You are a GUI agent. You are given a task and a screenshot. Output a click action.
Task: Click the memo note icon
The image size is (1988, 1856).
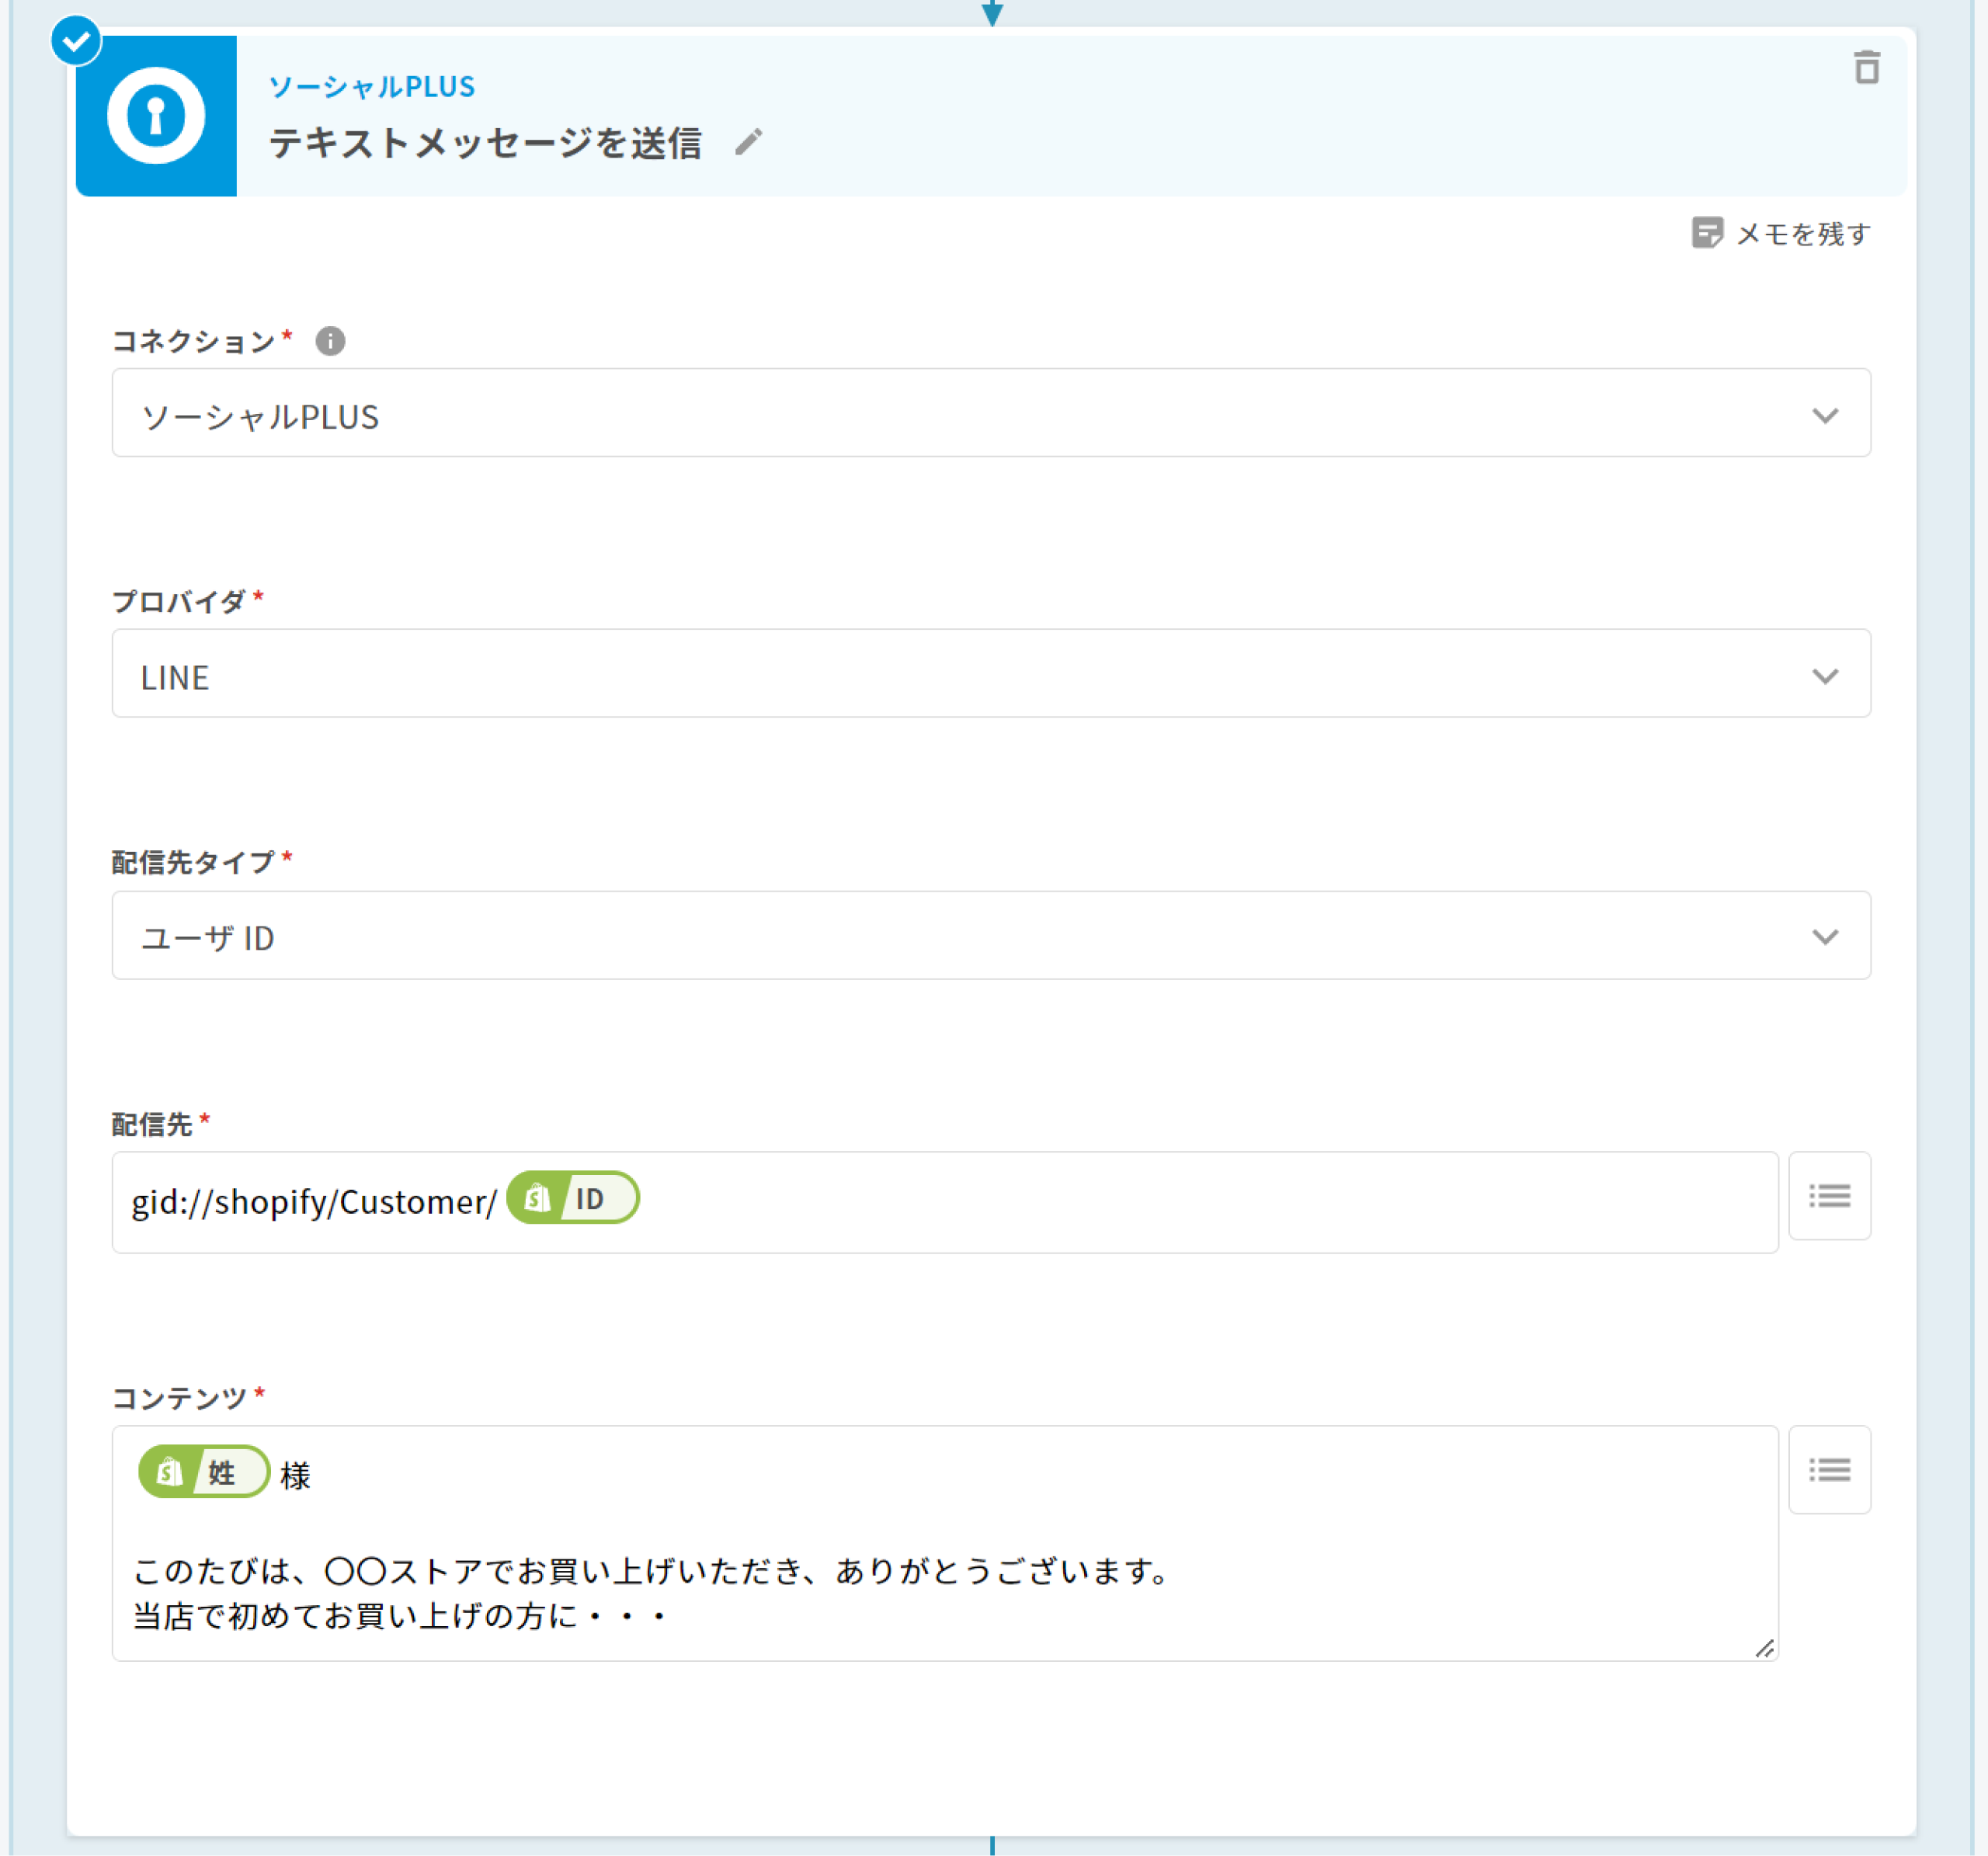[x=1706, y=233]
